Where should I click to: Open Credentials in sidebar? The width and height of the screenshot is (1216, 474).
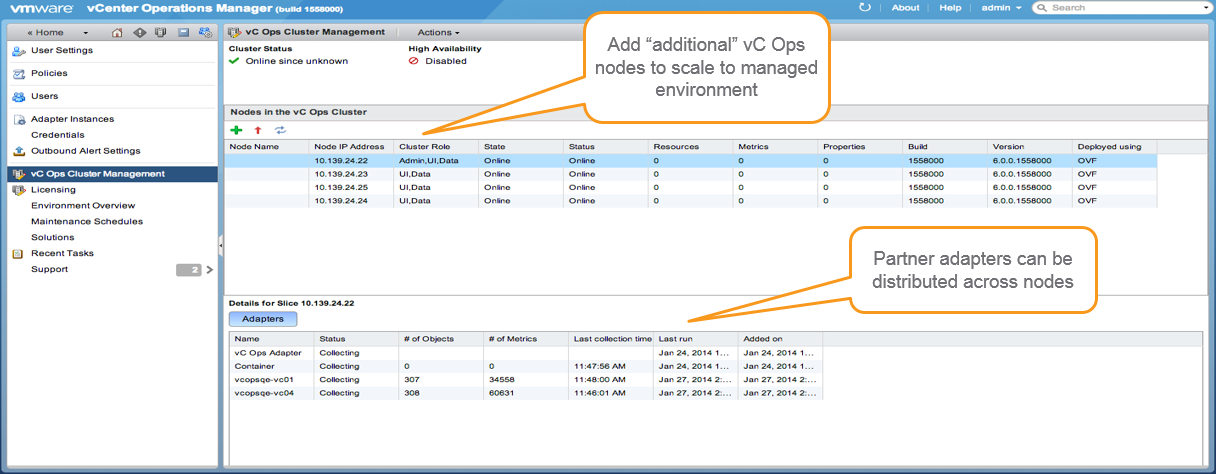tap(58, 135)
